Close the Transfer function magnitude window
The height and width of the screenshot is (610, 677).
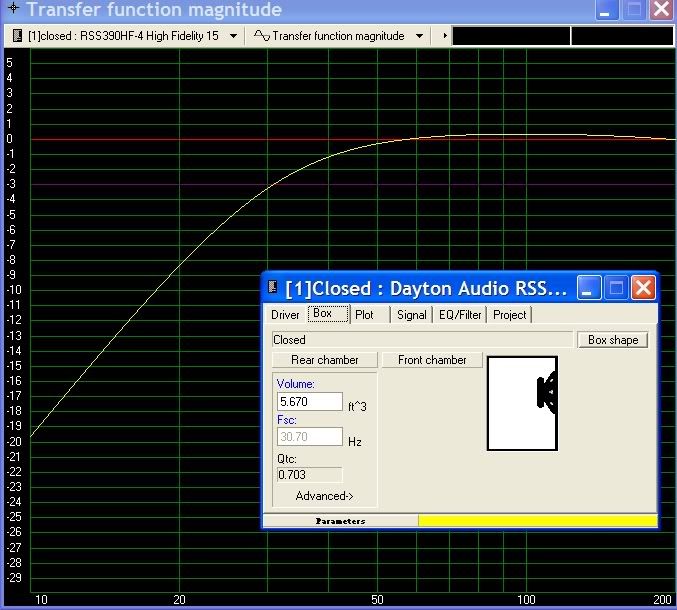[662, 9]
